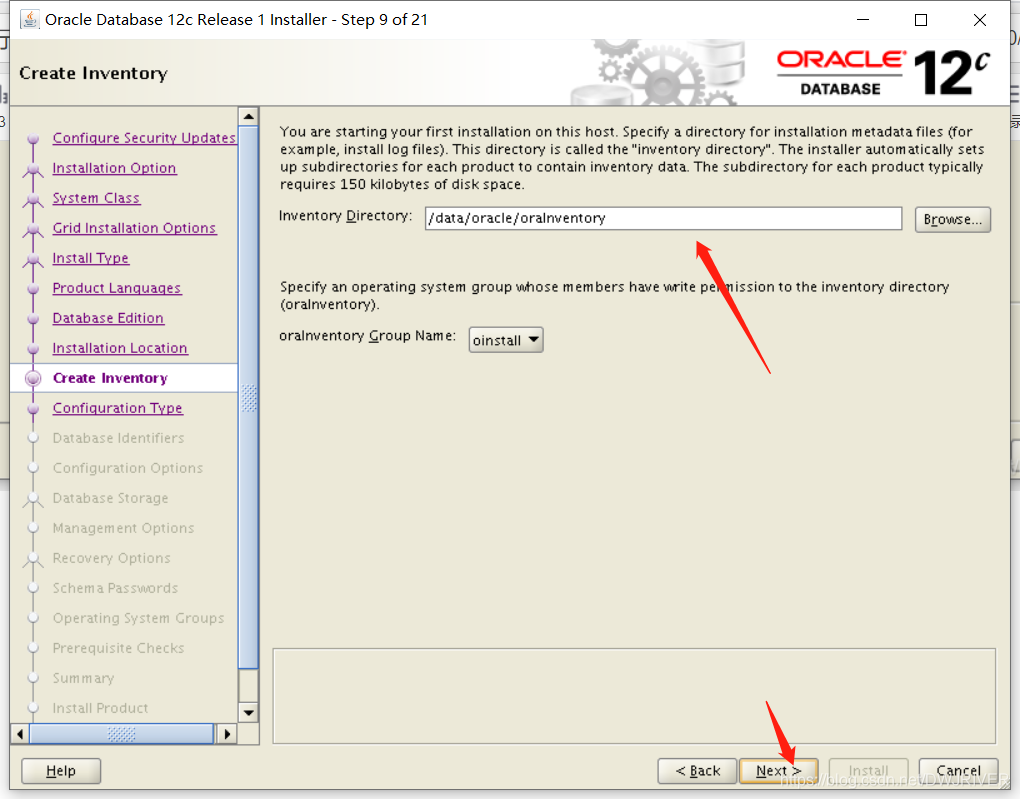1020x799 pixels.
Task: Click the step list scroll up arrow
Action: 248,116
